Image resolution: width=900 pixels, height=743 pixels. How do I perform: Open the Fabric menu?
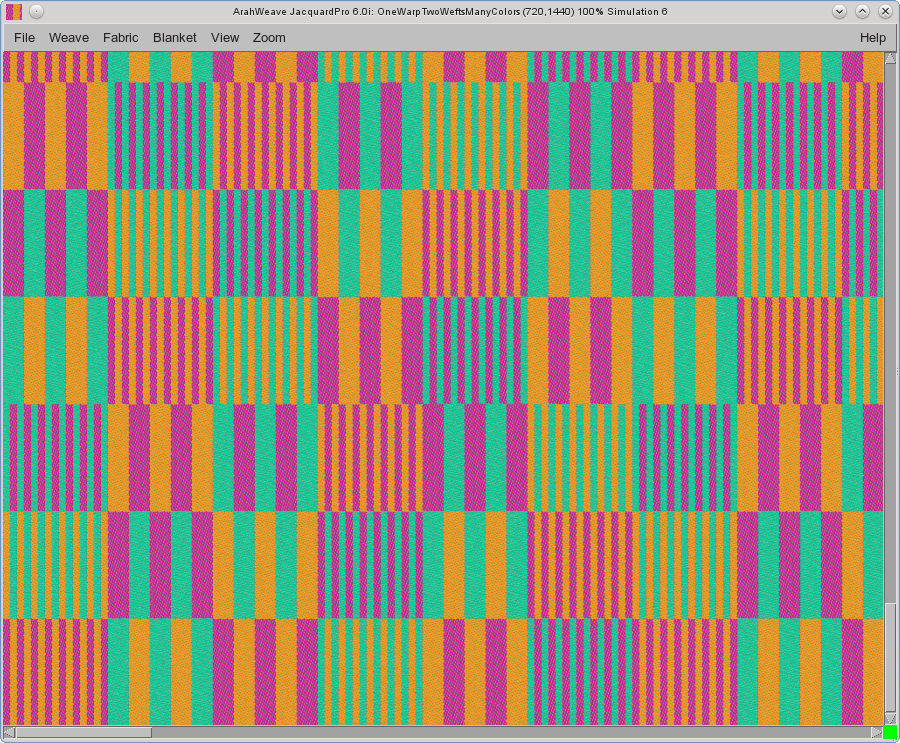121,37
